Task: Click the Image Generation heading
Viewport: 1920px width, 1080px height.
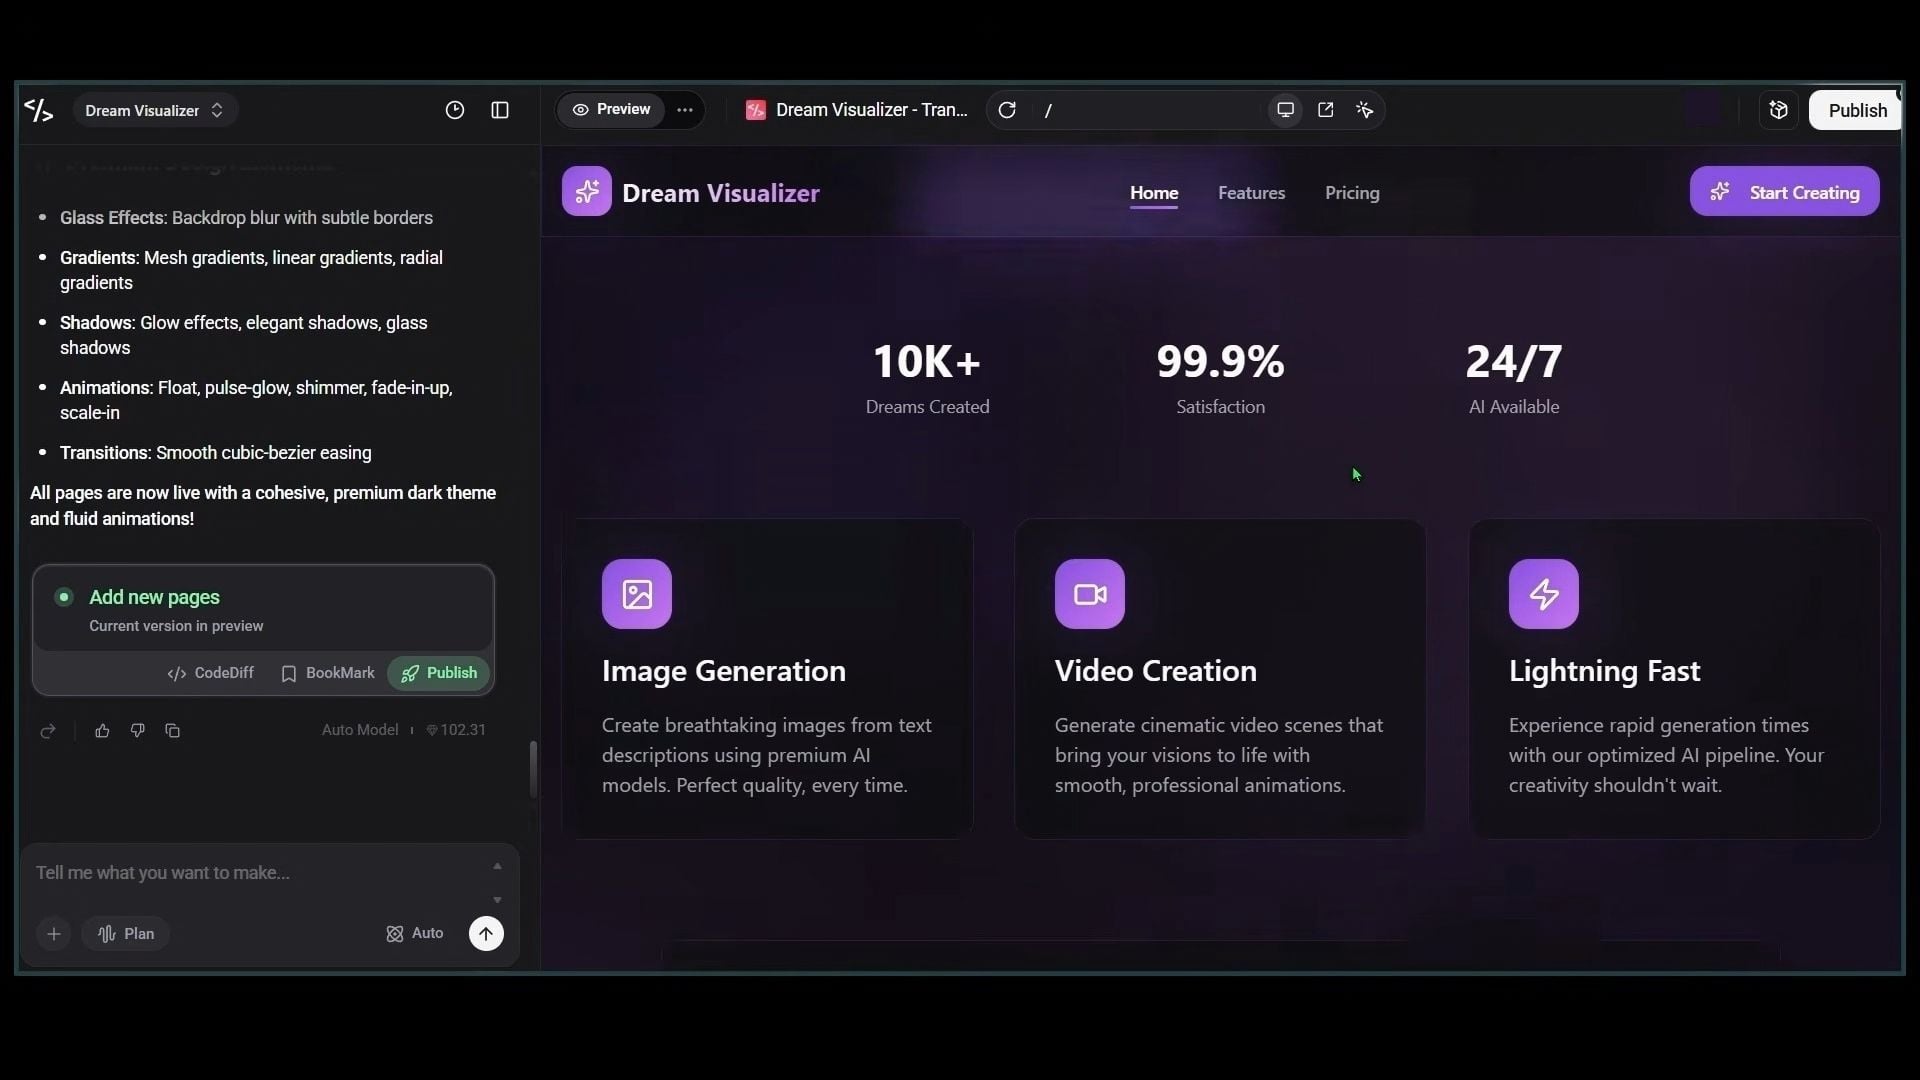Action: point(724,671)
